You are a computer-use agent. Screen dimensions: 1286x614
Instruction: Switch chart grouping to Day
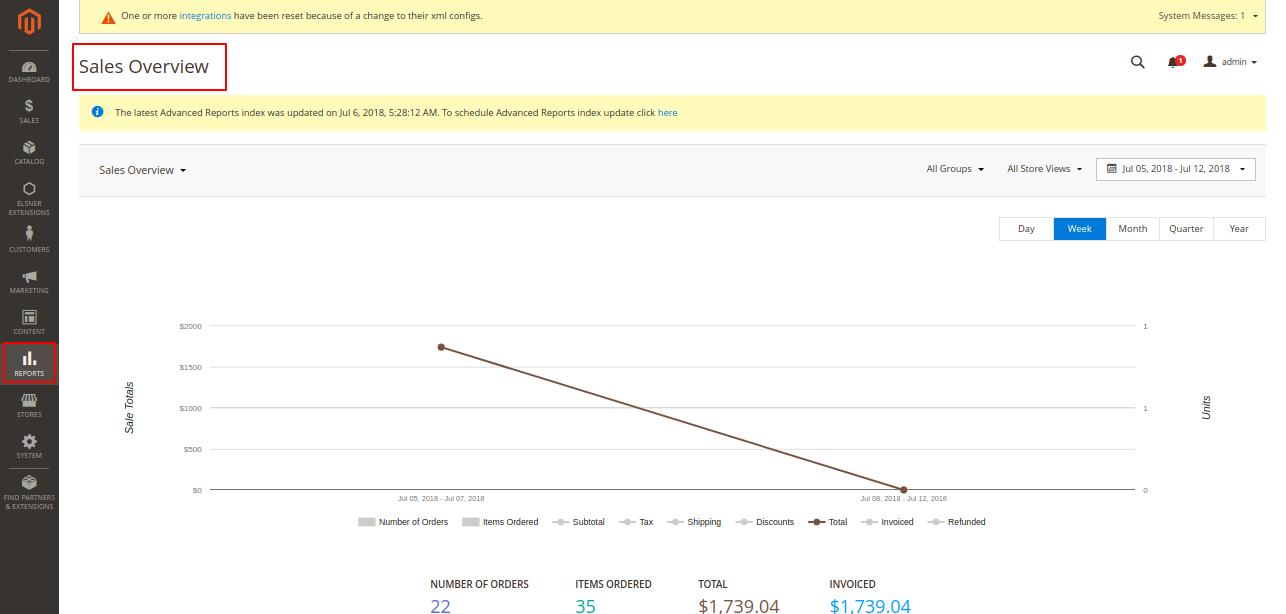1026,229
